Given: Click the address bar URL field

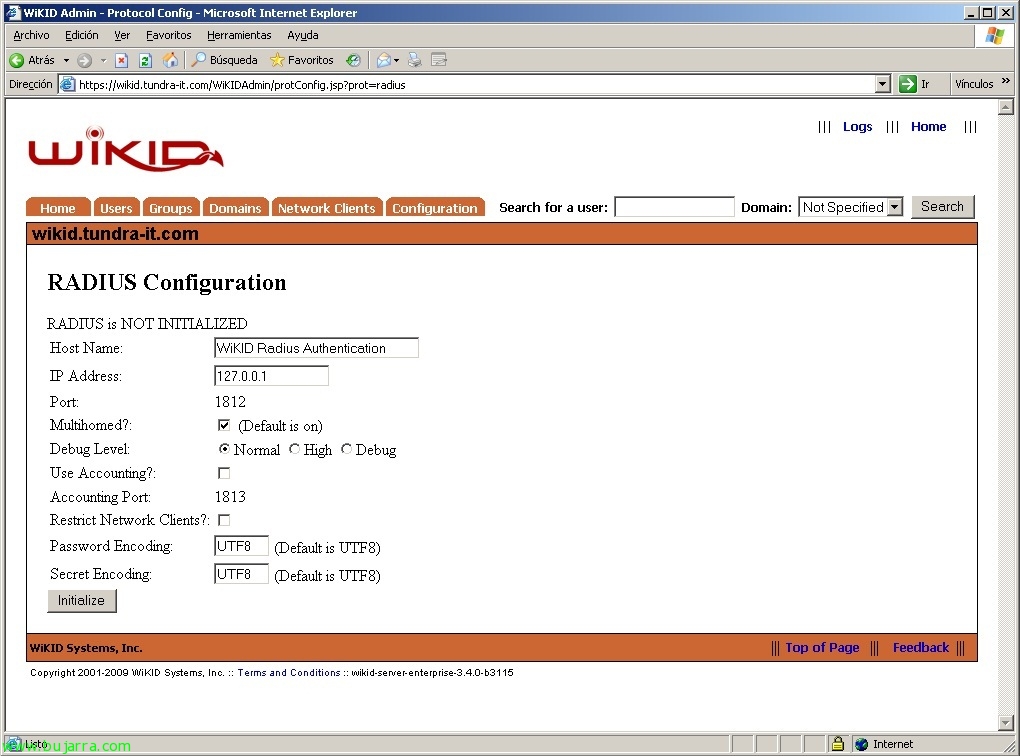Looking at the screenshot, I should [x=476, y=85].
